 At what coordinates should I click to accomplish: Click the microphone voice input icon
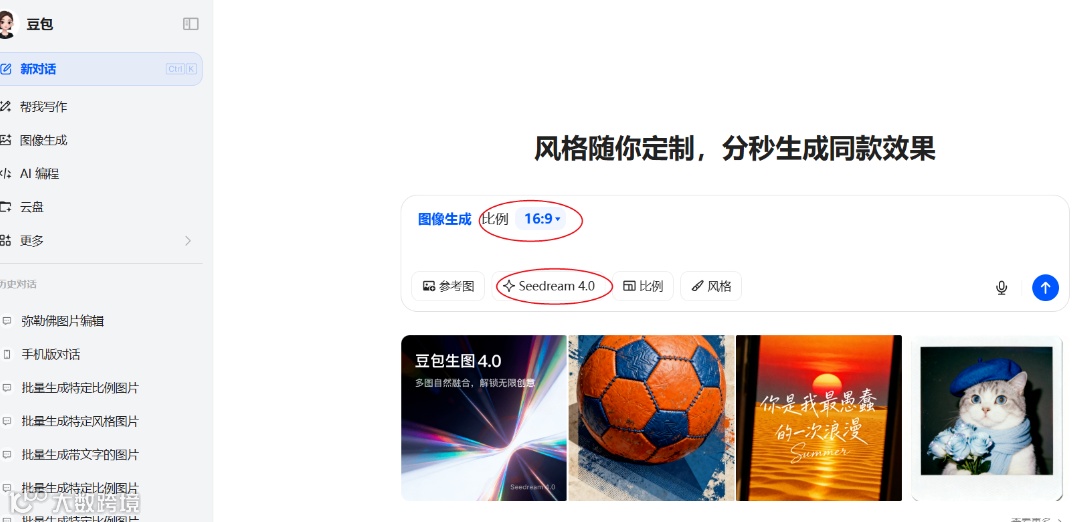[1001, 287]
